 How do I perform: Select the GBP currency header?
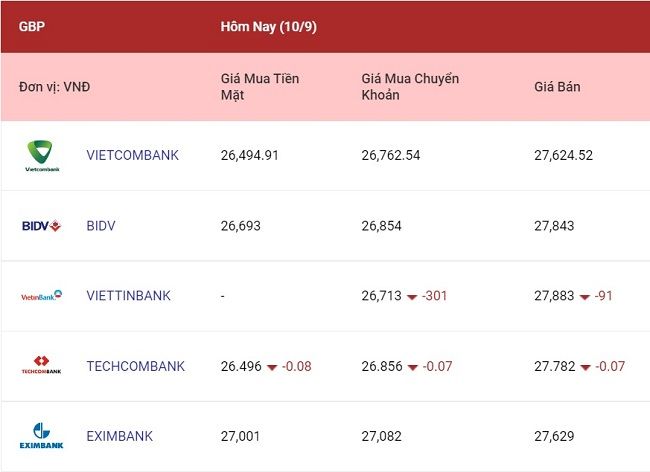32,27
